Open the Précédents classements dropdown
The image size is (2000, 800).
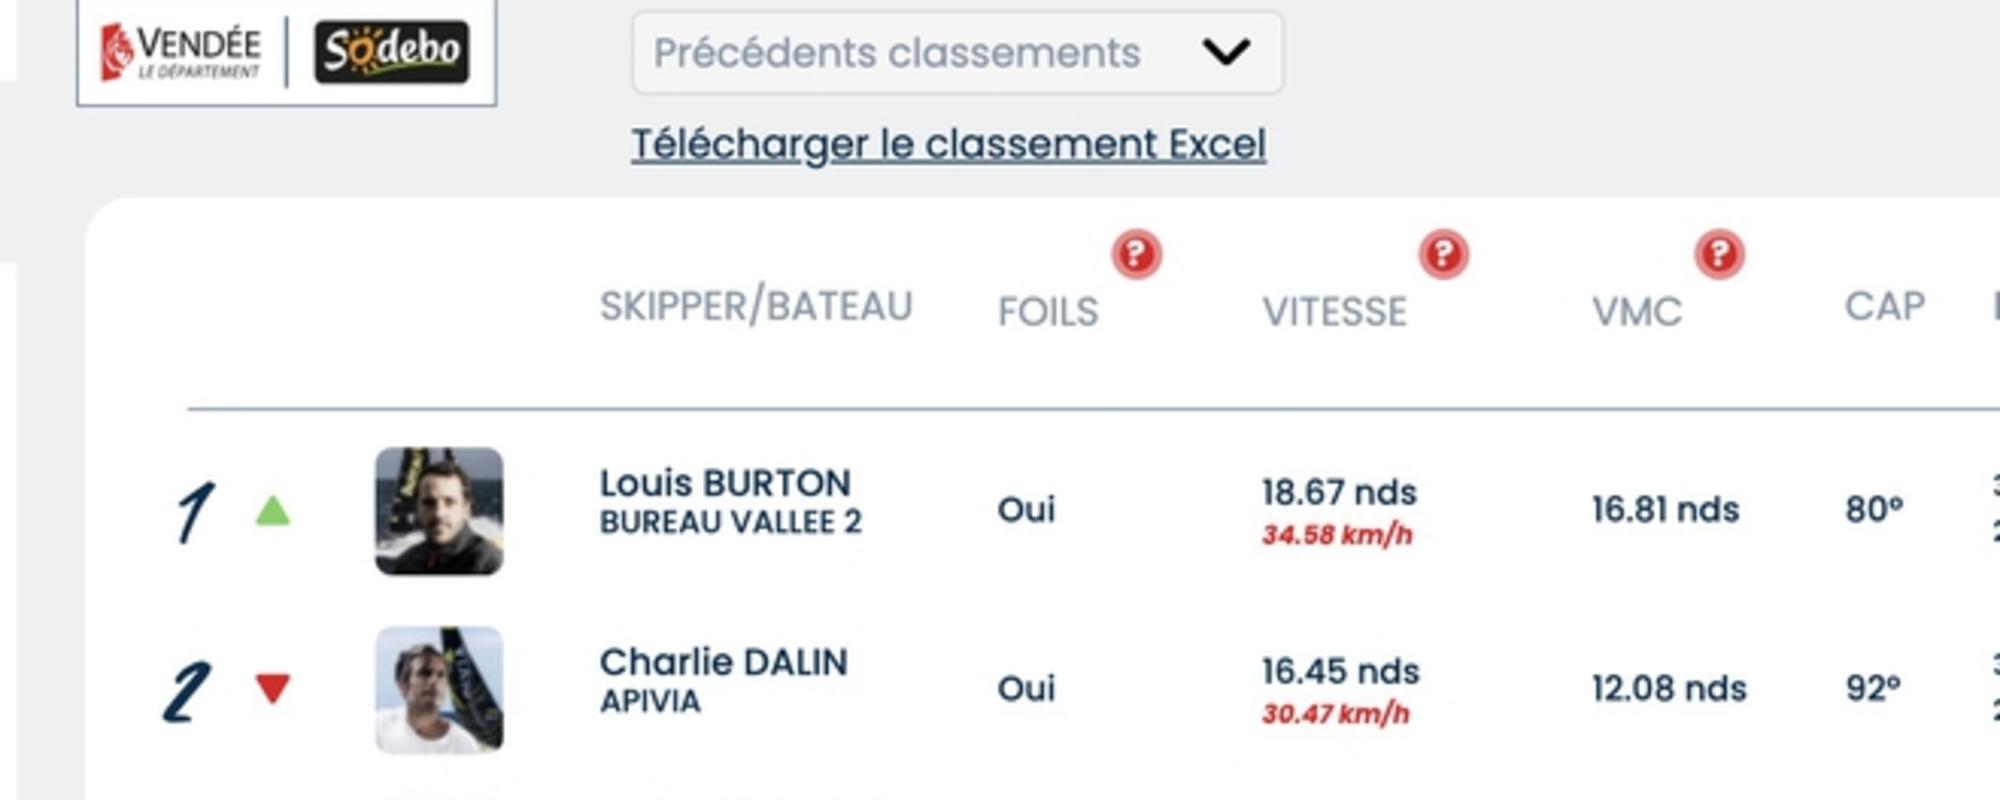point(957,53)
